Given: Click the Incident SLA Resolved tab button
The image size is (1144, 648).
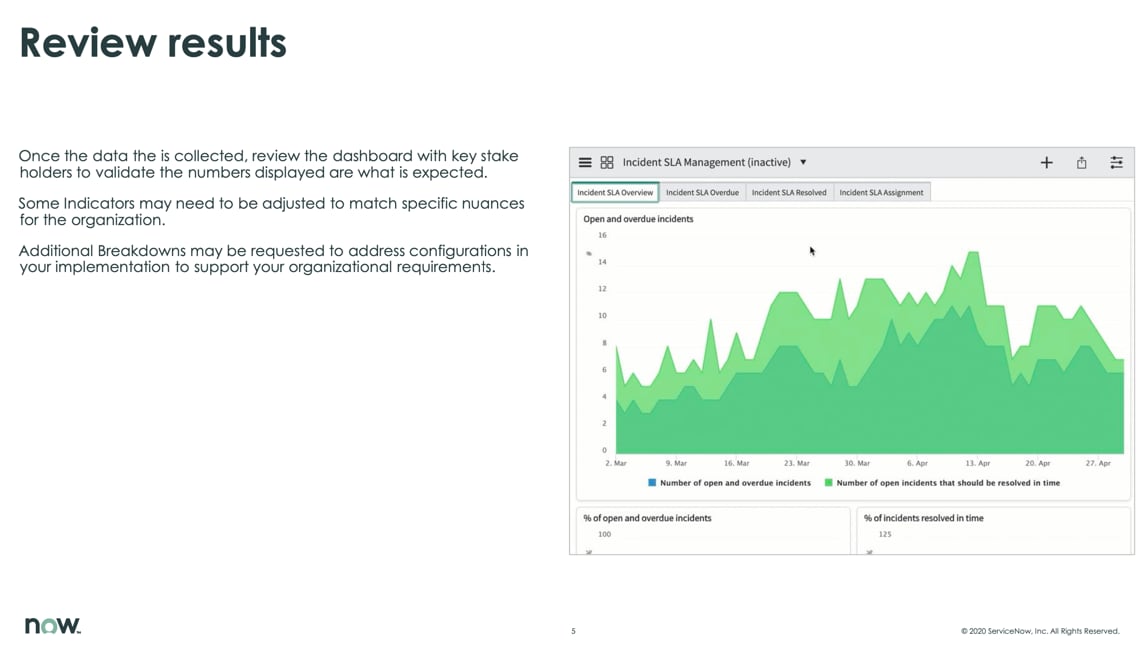Looking at the screenshot, I should point(789,190).
